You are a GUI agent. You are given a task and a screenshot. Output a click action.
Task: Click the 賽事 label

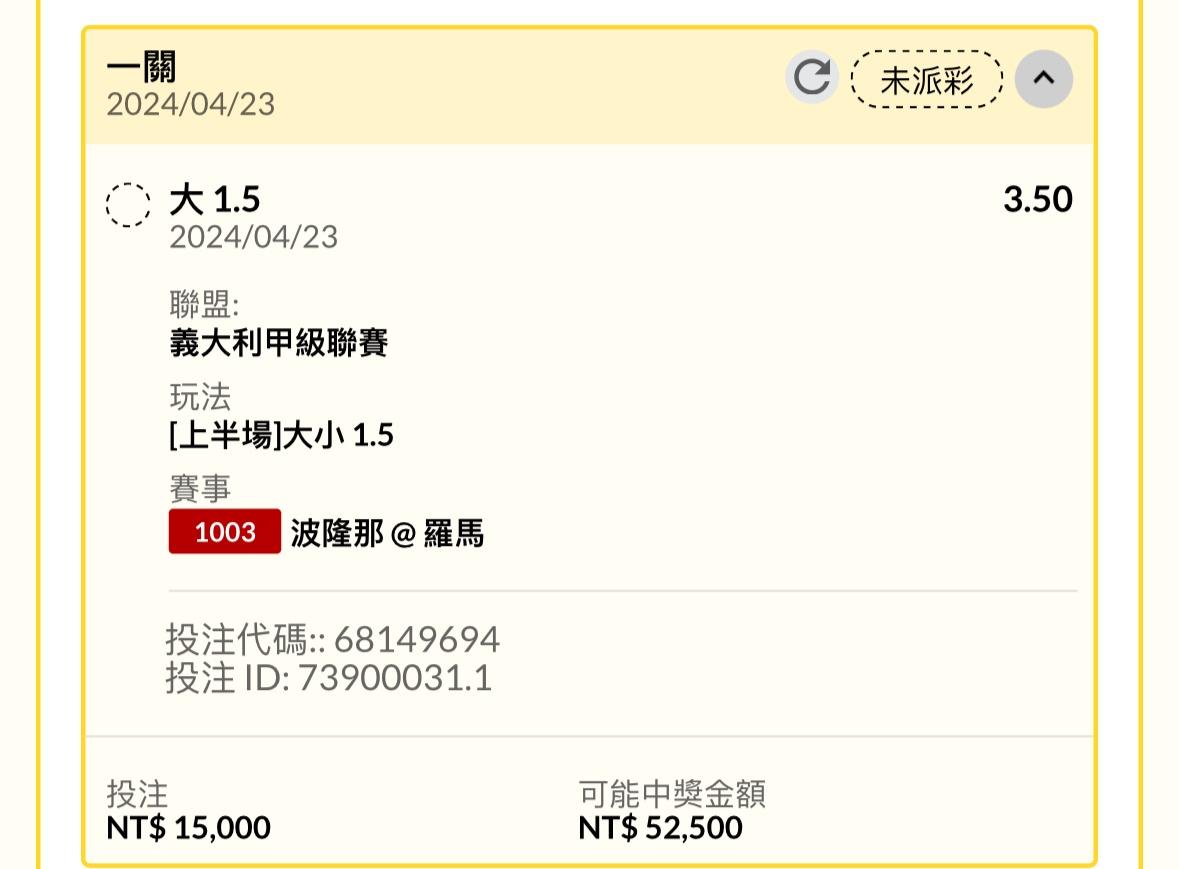200,489
